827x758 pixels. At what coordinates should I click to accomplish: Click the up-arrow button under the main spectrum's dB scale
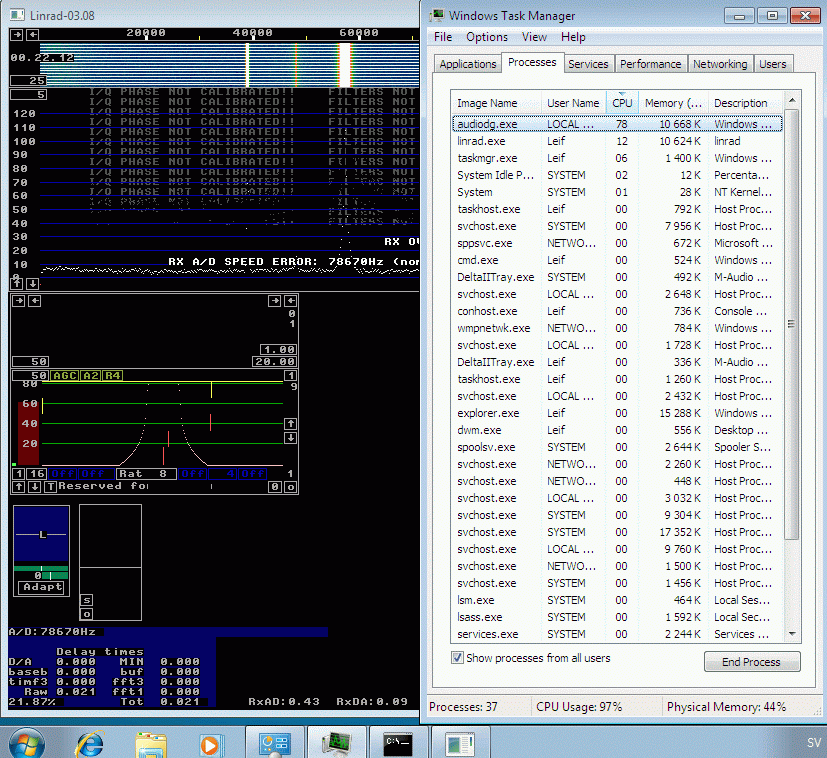[x=17, y=284]
